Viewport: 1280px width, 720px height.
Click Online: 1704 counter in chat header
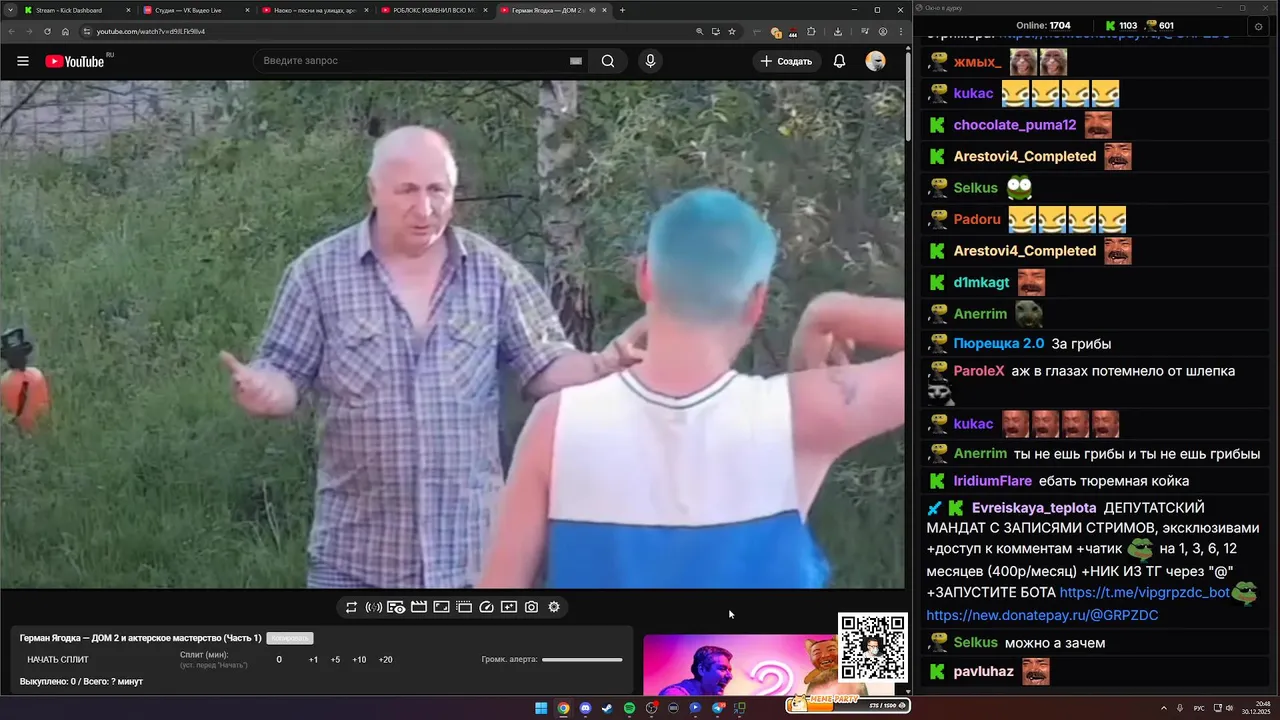pyautogui.click(x=1043, y=25)
